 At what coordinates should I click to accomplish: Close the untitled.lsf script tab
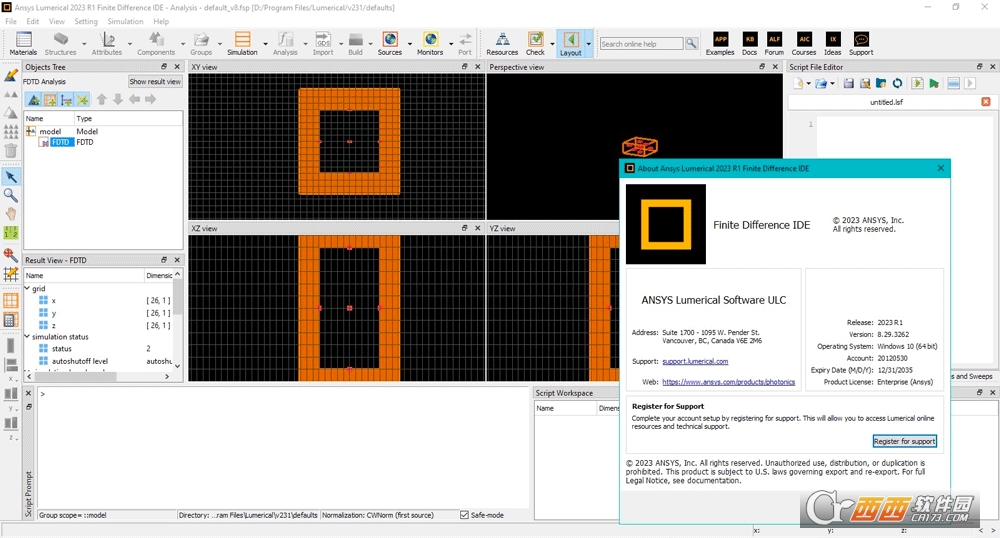click(986, 102)
